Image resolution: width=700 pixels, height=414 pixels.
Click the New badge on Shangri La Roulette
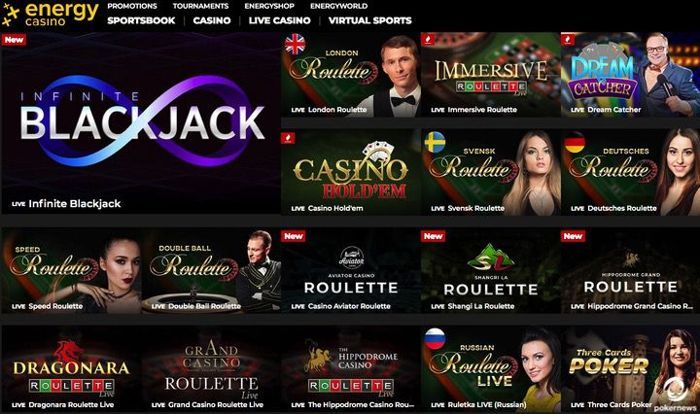pos(433,236)
